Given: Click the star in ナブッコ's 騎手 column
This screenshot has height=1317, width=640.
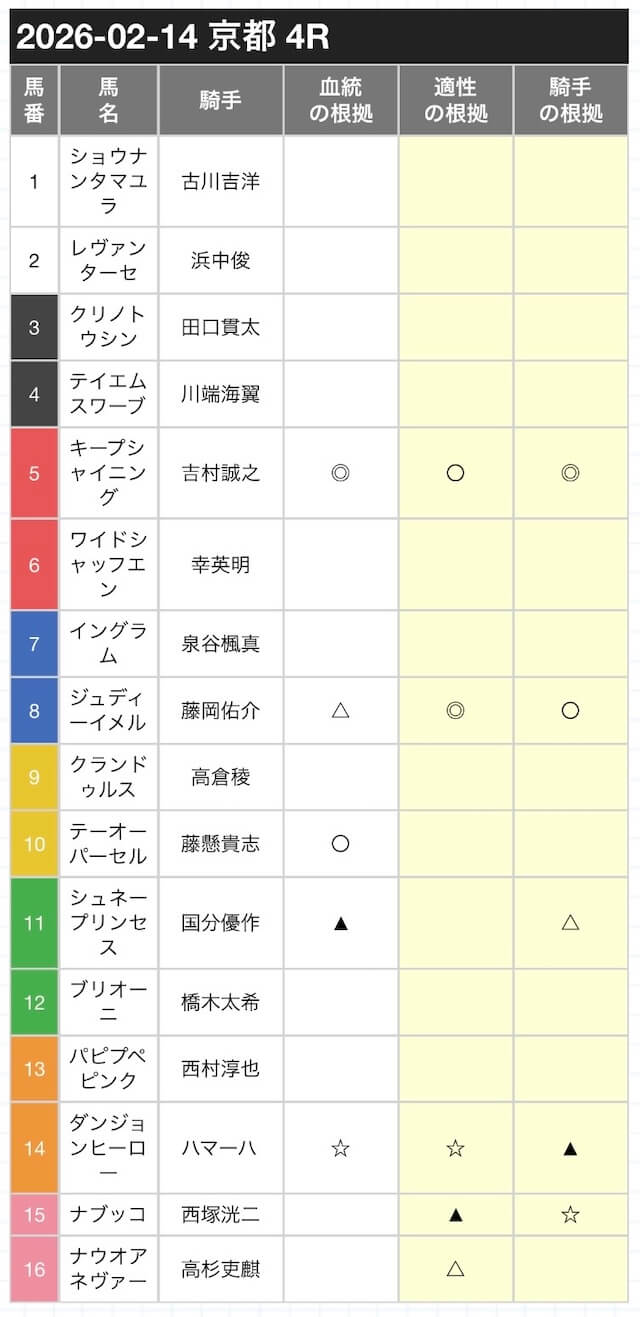Looking at the screenshot, I should pos(570,1214).
